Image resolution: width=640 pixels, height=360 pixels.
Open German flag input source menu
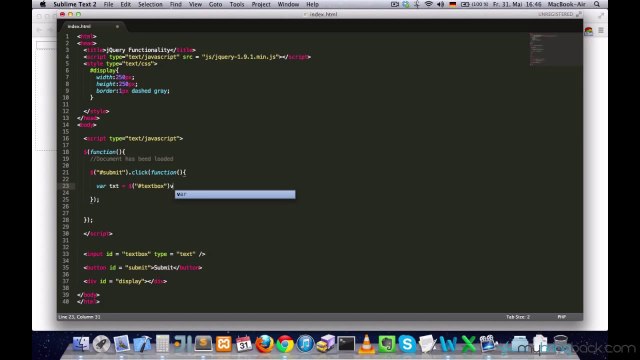(452, 4)
